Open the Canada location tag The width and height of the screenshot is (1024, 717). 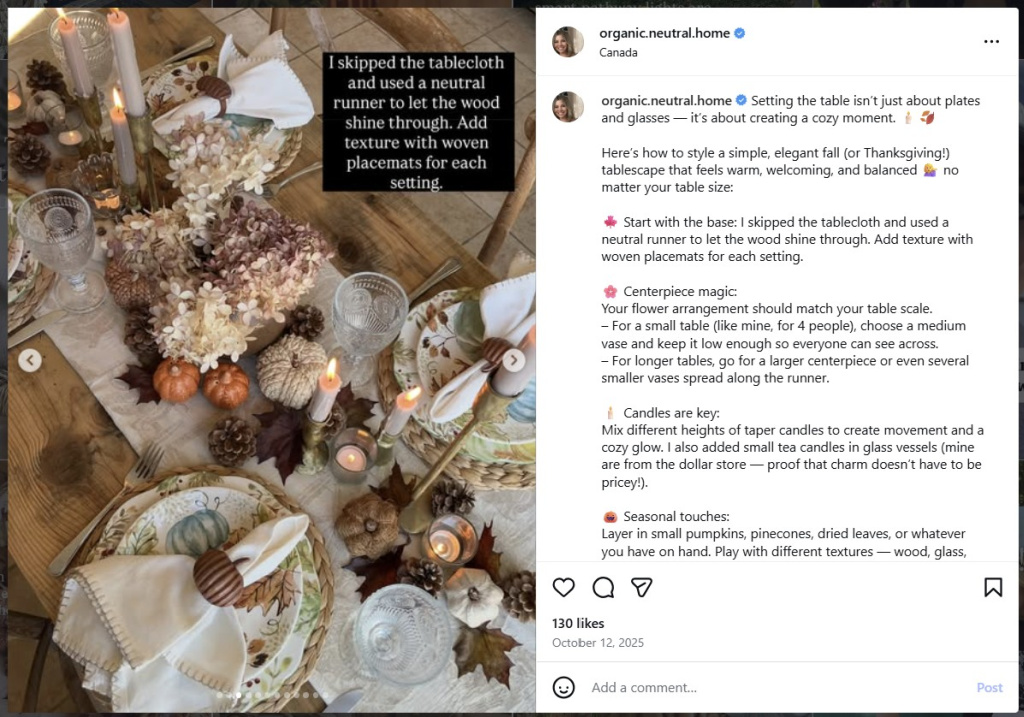(x=619, y=52)
